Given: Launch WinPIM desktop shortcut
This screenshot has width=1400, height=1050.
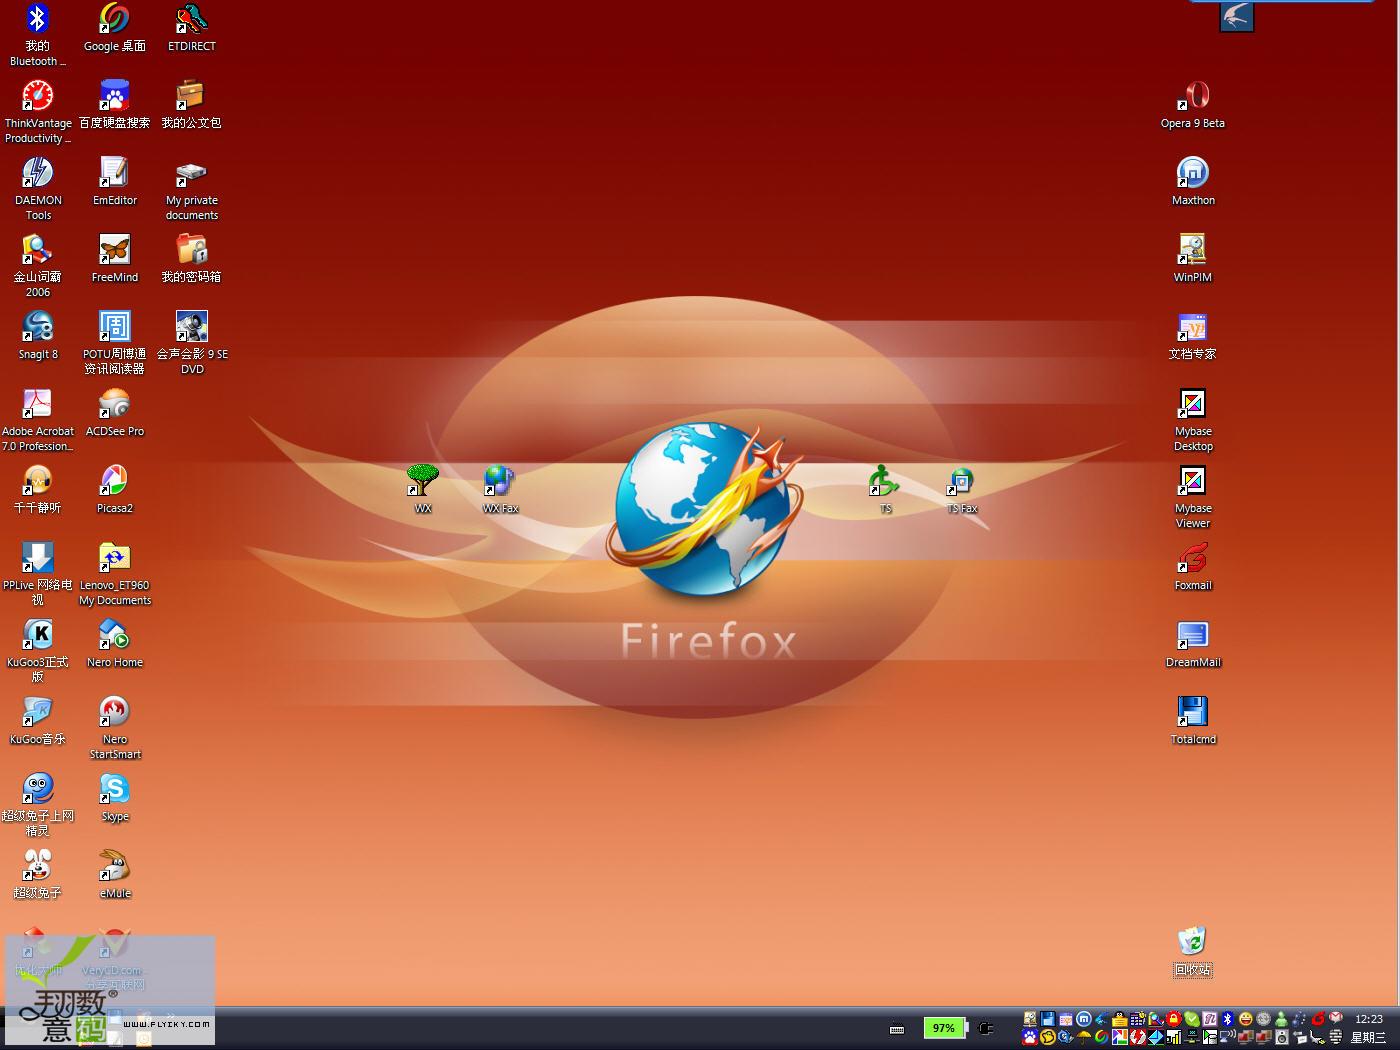Looking at the screenshot, I should click(1192, 259).
